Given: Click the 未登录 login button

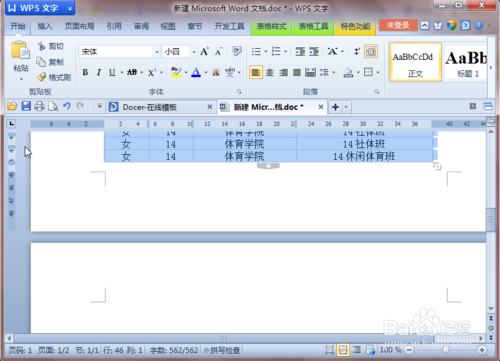Looking at the screenshot, I should point(398,25).
